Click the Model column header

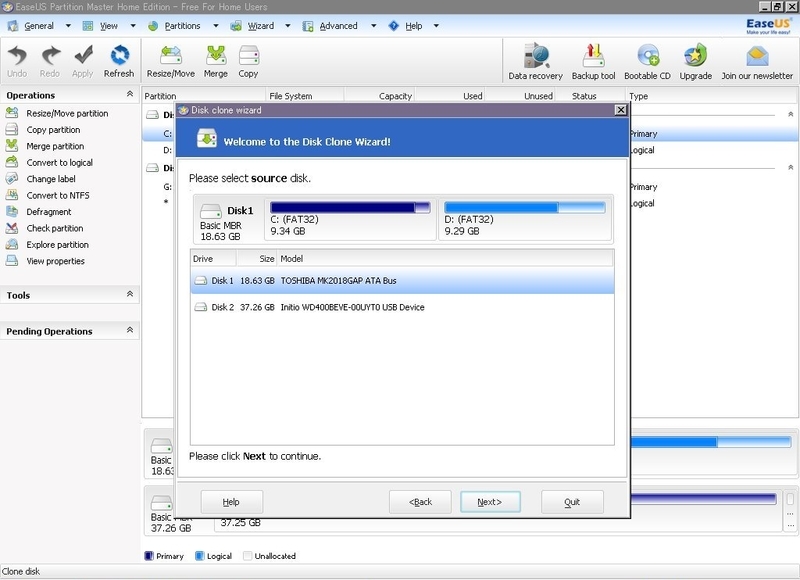(445, 259)
